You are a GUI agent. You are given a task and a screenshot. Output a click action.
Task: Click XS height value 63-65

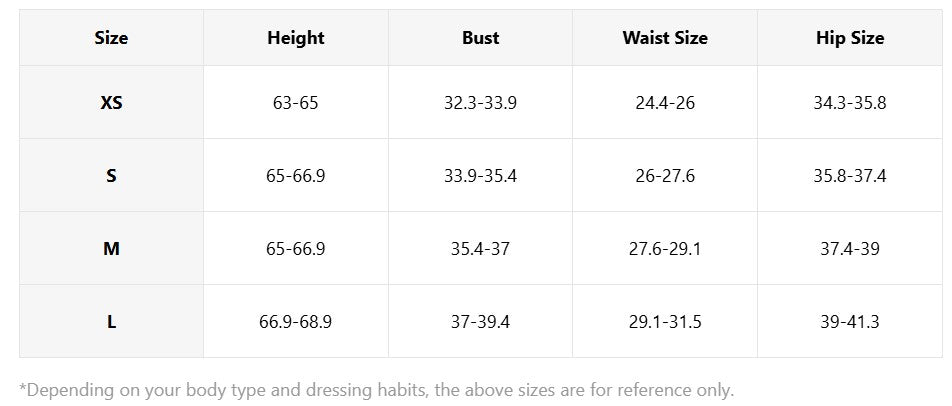(x=296, y=102)
